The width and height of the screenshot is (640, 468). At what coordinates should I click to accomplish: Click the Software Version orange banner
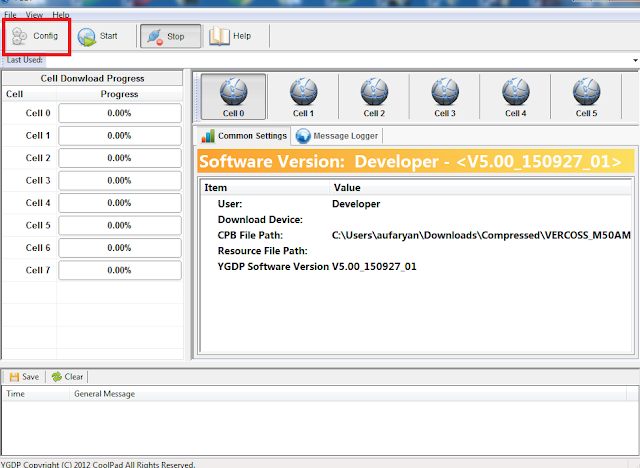(416, 162)
